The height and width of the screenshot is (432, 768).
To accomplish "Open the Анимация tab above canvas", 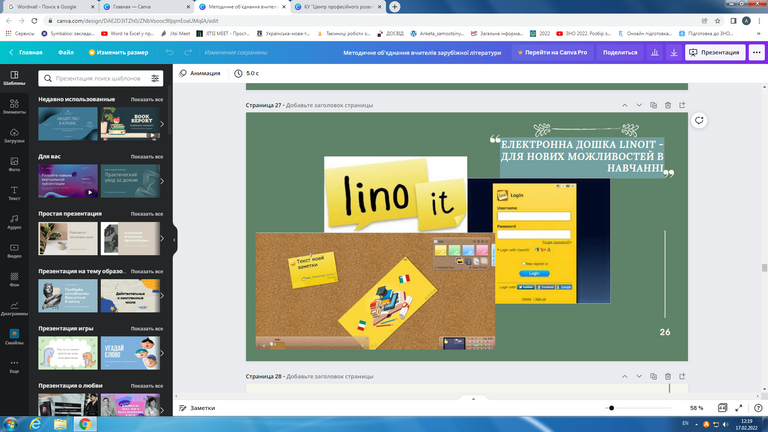I will coord(200,73).
